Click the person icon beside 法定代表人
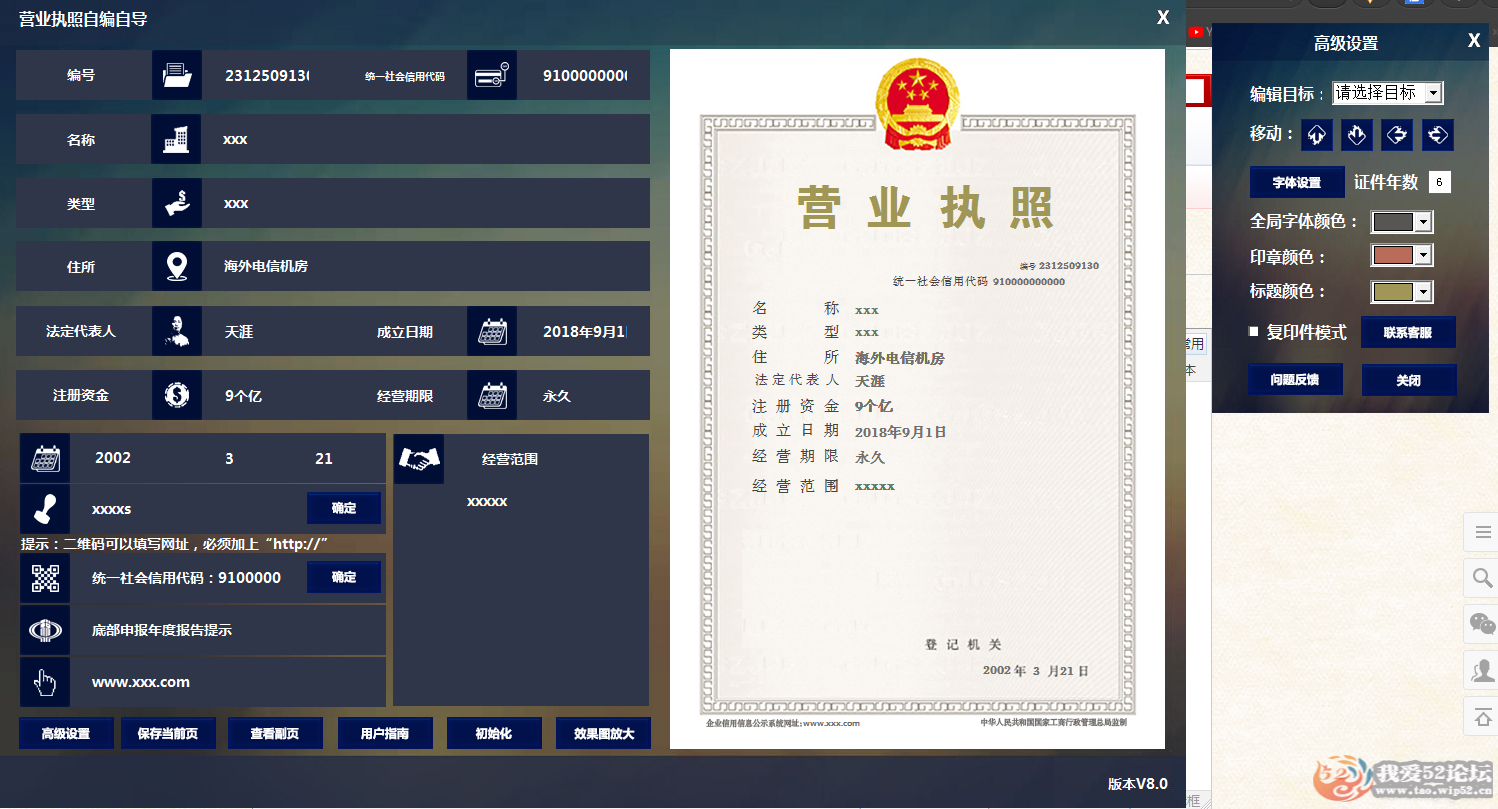The image size is (1498, 809). tap(177, 331)
